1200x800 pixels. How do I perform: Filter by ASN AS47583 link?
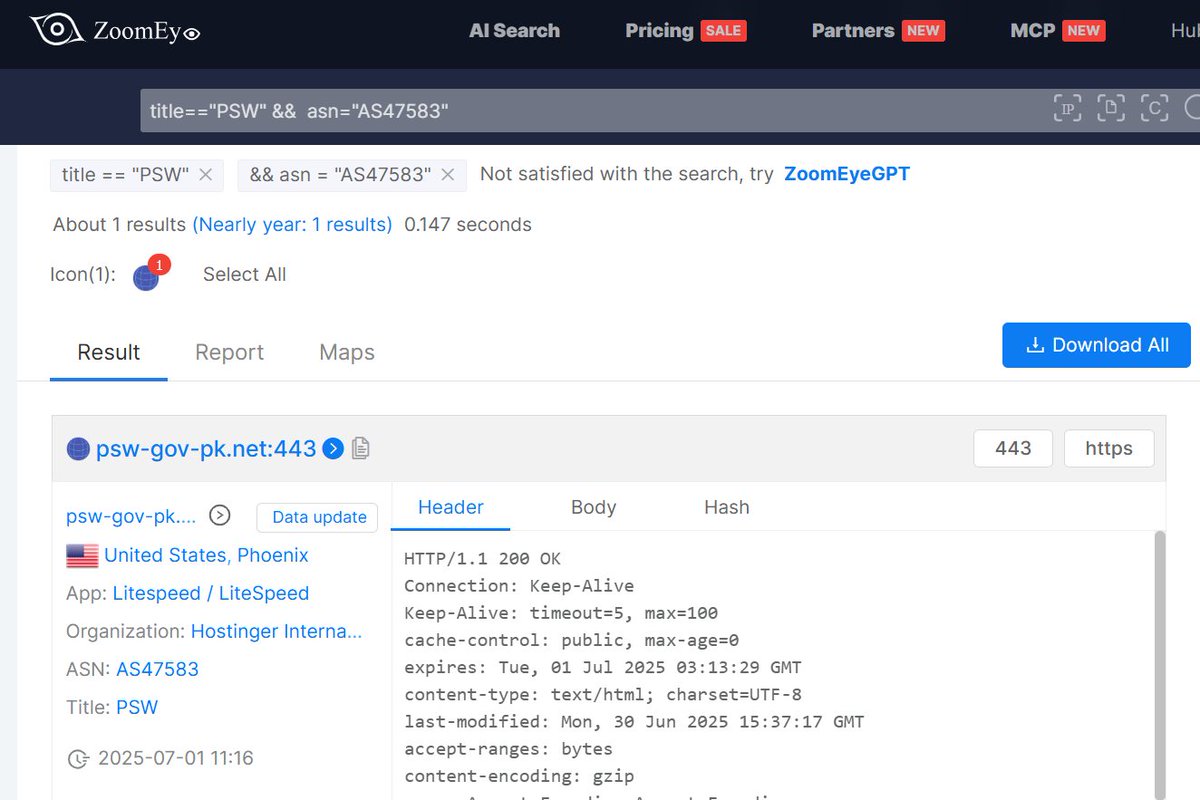coord(157,670)
